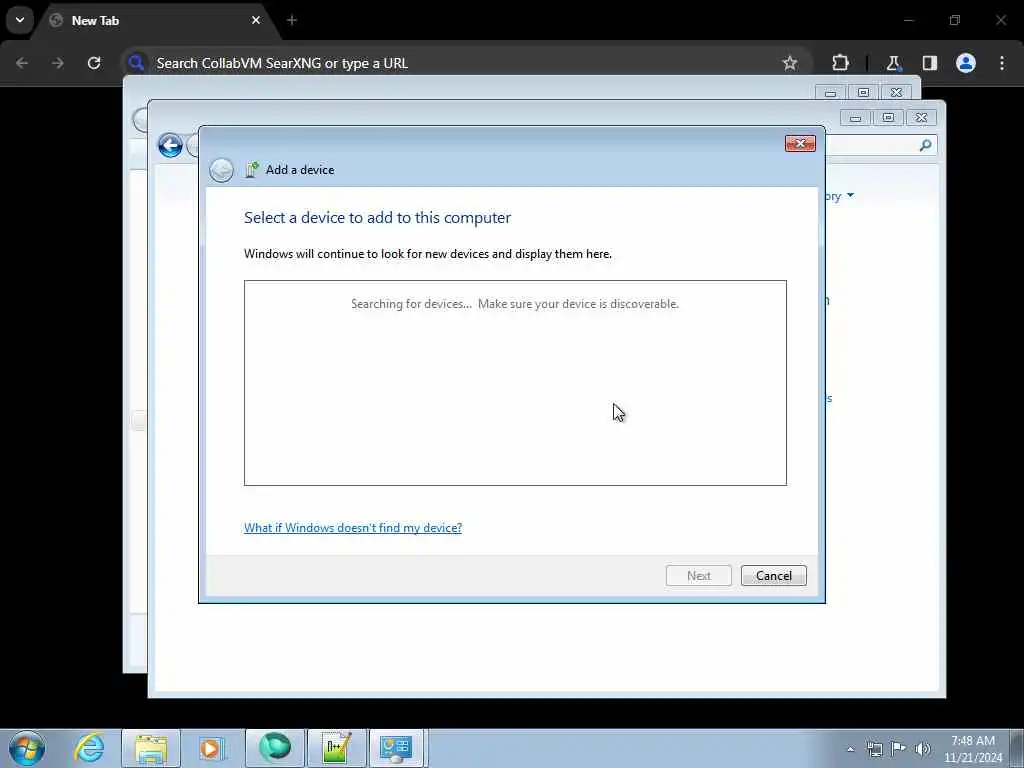Open the Notepad++ taskbar icon
The height and width of the screenshot is (768, 1024).
337,748
